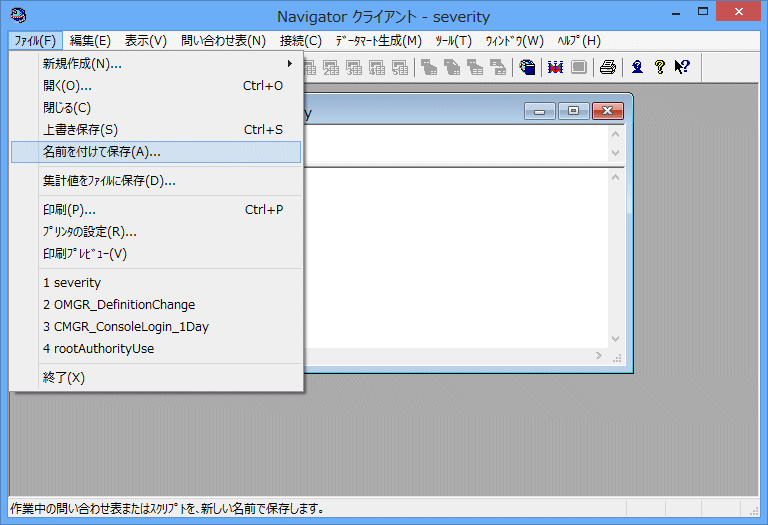Viewport: 768px width, 525px height.
Task: Click the arrow with question mark icon
Action: point(682,67)
